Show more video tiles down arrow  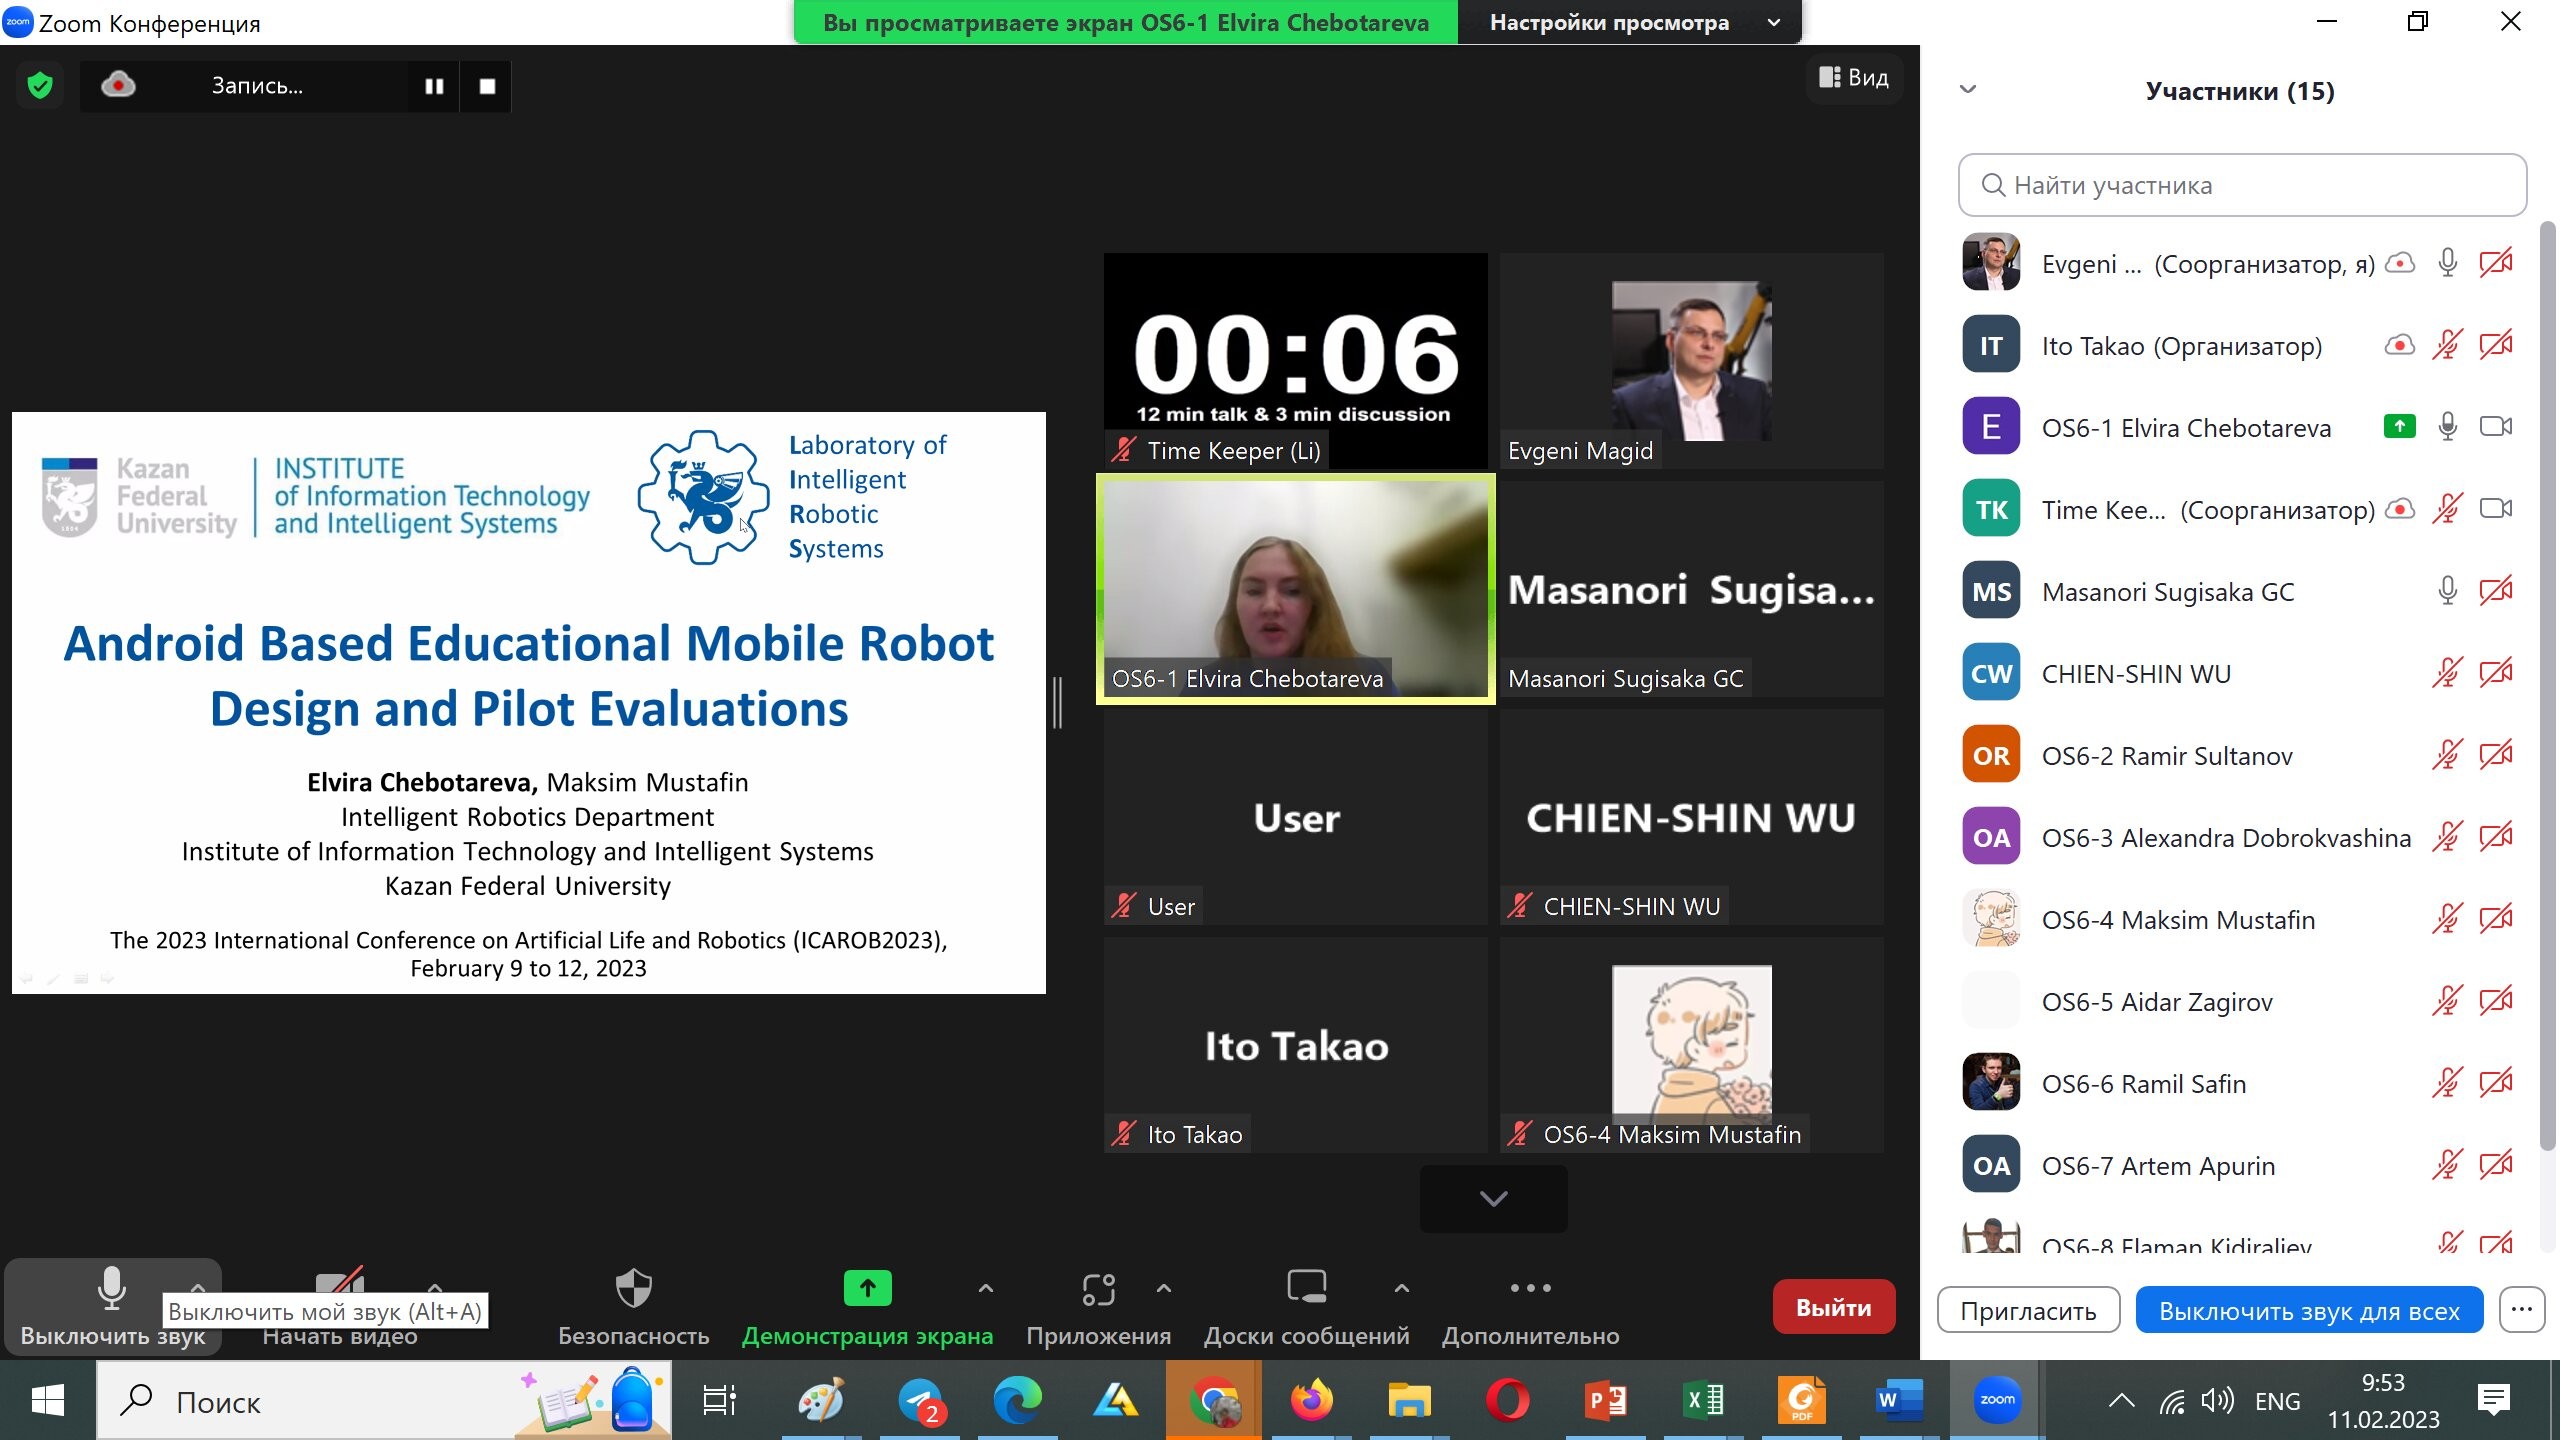(1493, 1199)
